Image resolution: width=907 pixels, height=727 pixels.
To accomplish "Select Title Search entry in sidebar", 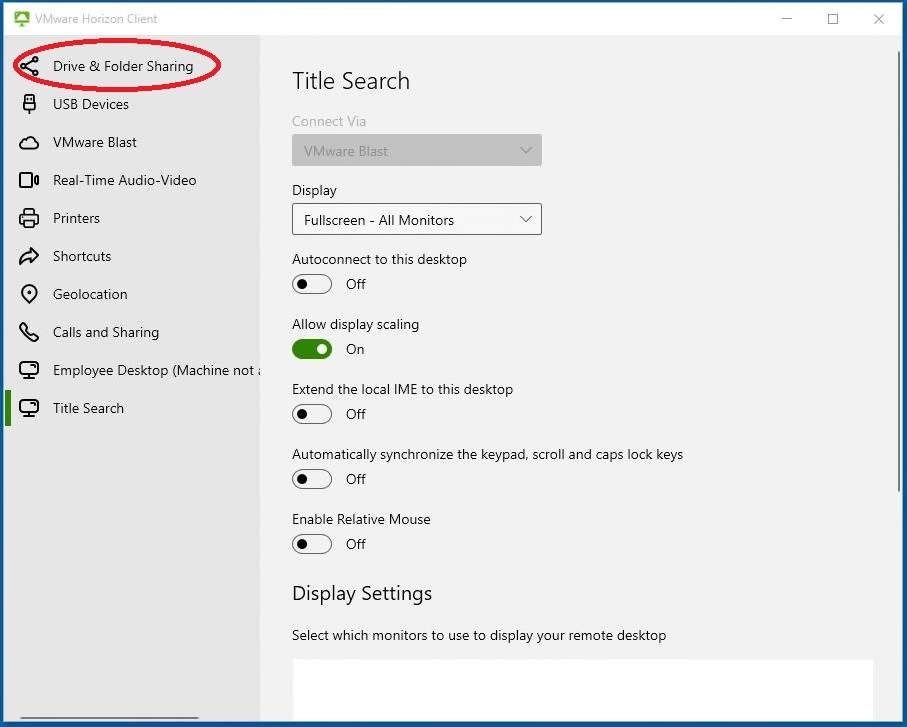I will point(132,408).
